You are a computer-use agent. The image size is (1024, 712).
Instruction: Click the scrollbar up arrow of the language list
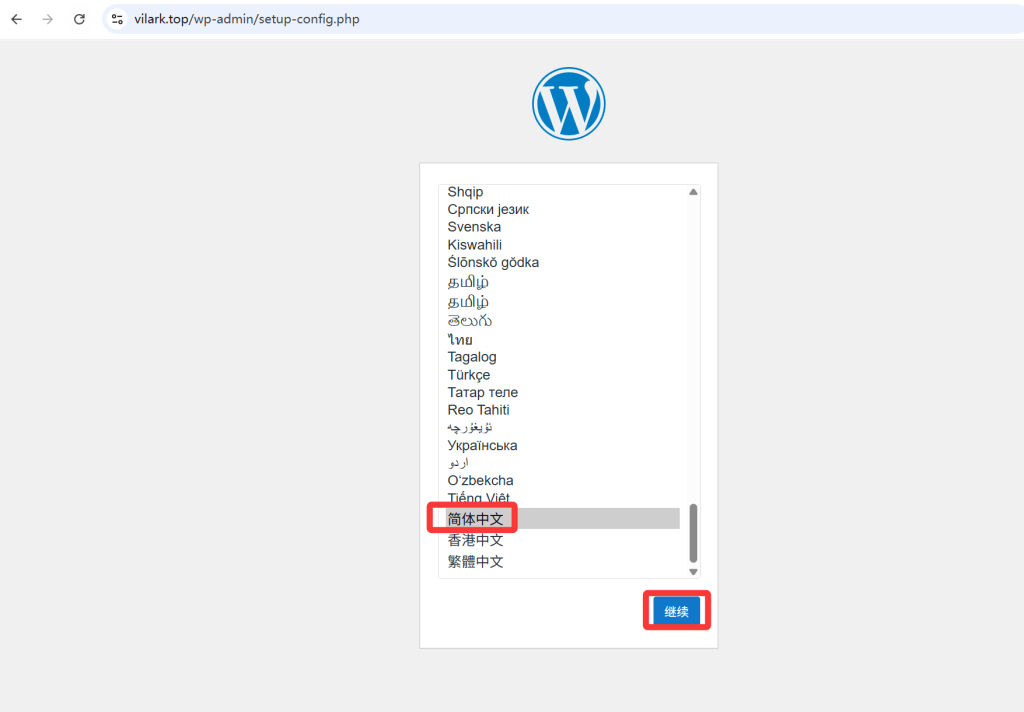coord(693,192)
